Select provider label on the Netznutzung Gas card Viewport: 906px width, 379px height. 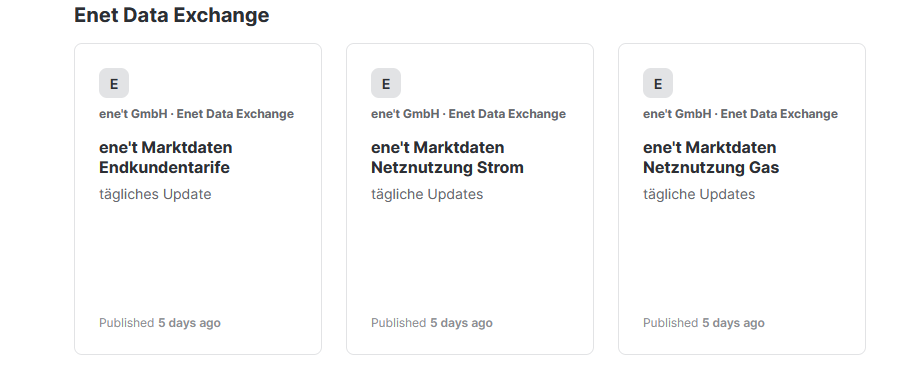coord(741,114)
